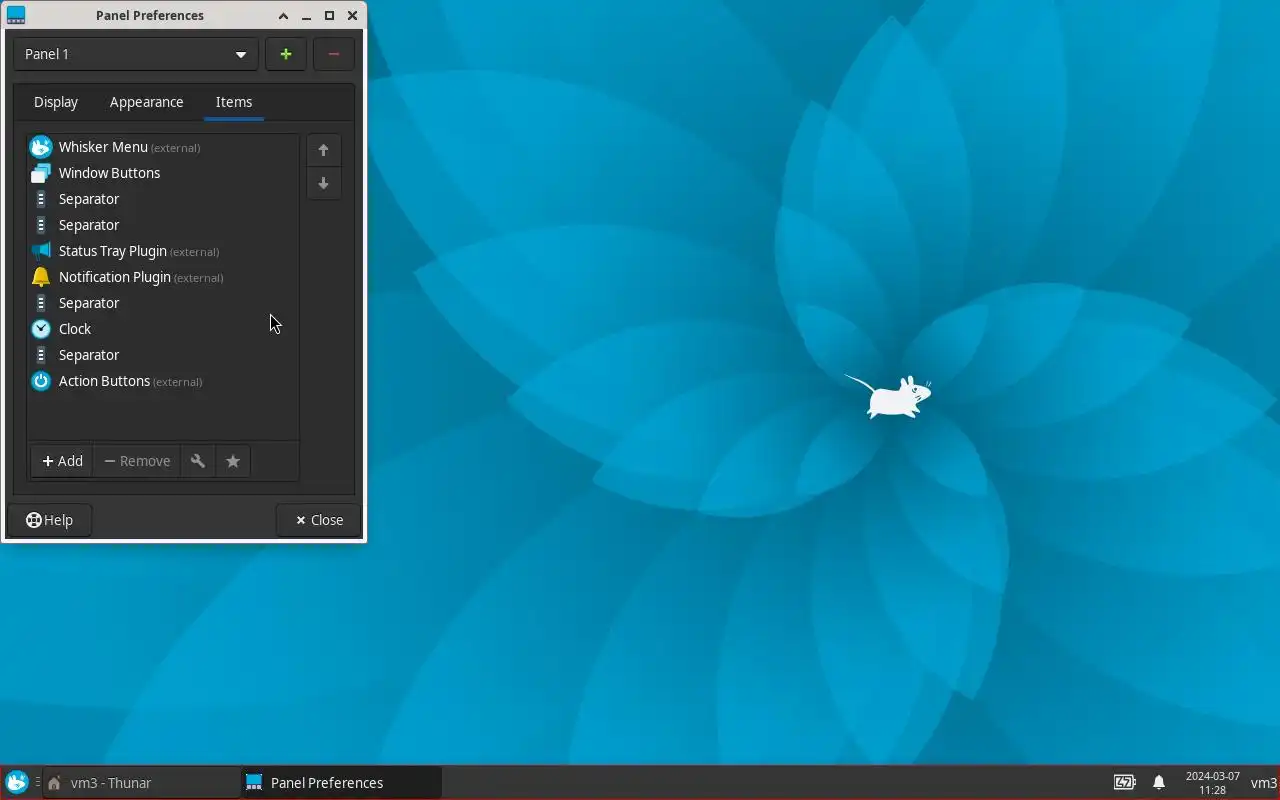Screen dimensions: 1280x800
Task: Select the Items tab
Action: click(x=234, y=102)
